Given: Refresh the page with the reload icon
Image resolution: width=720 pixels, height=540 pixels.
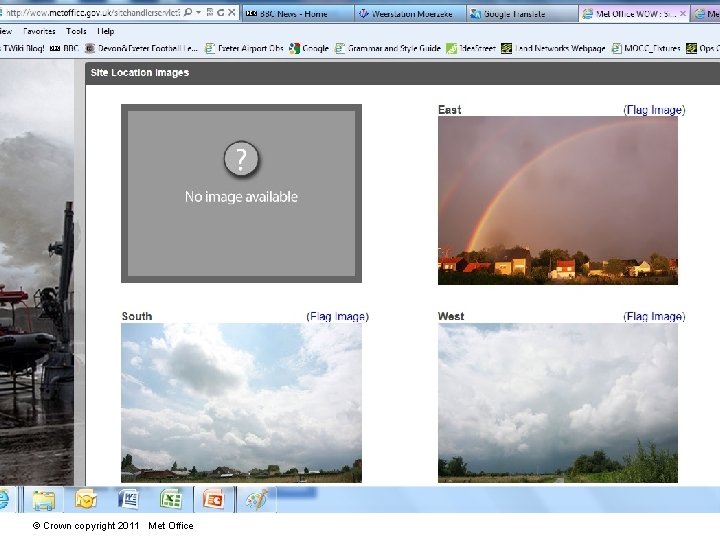Looking at the screenshot, I should [221, 12].
